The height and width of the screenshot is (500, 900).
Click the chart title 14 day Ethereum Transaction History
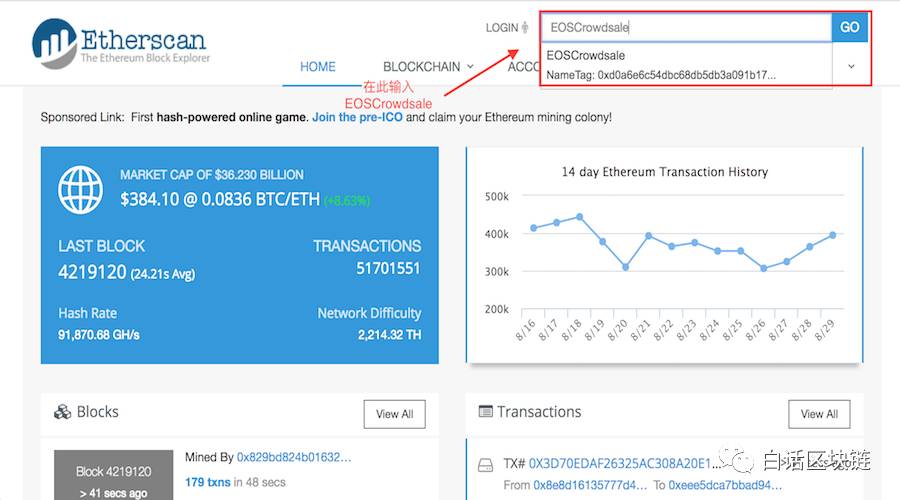coord(665,172)
